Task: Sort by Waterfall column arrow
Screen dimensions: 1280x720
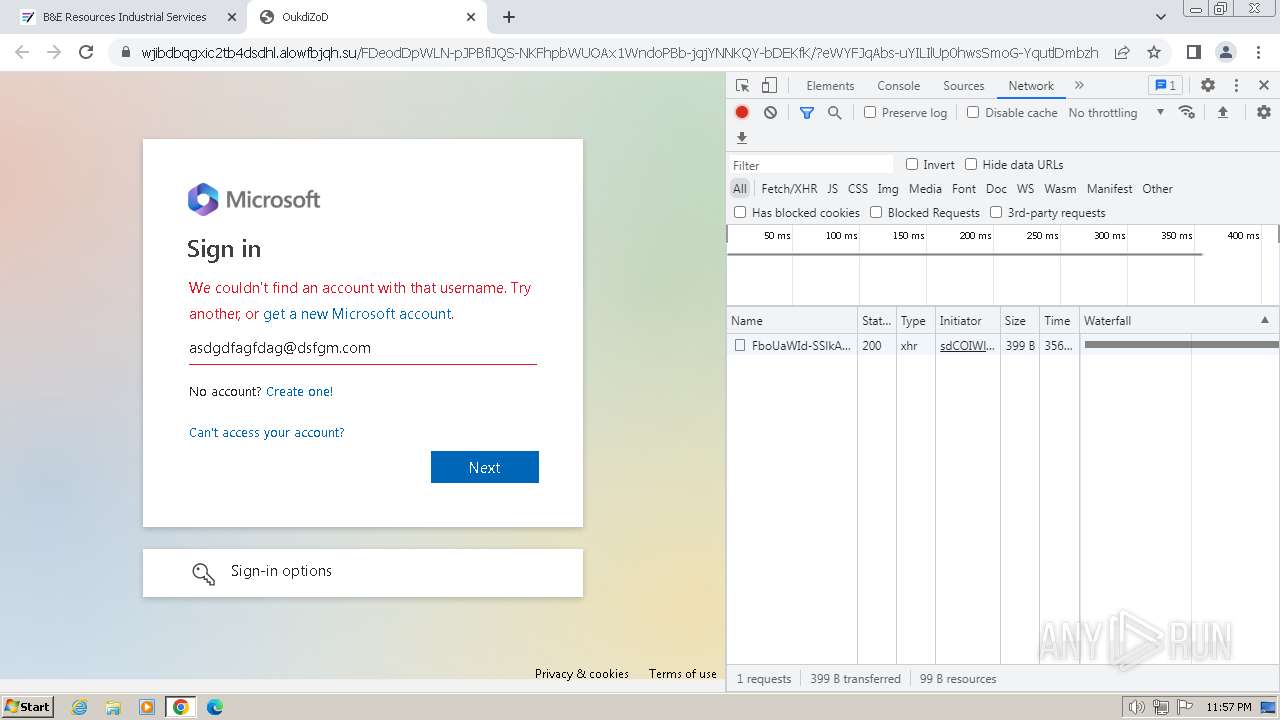Action: [1264, 320]
